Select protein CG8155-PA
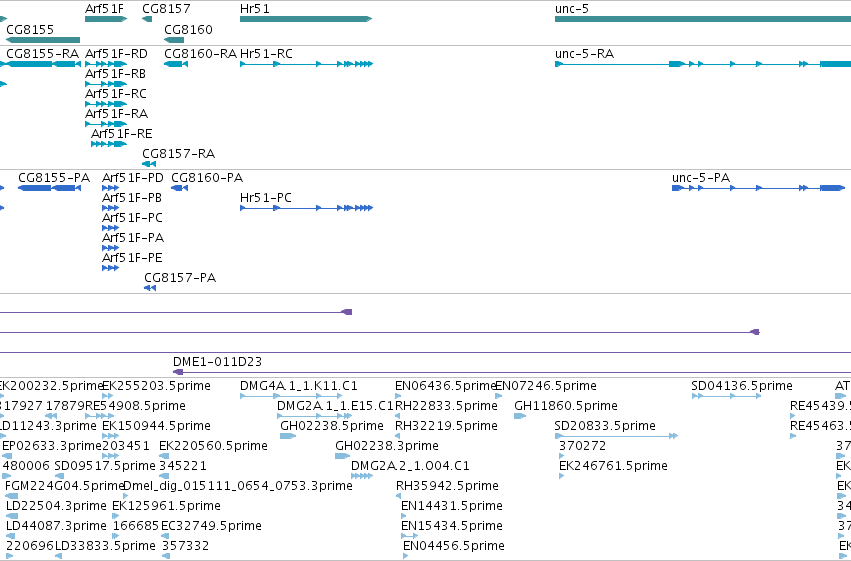This screenshot has height=561, width=851. click(49, 188)
